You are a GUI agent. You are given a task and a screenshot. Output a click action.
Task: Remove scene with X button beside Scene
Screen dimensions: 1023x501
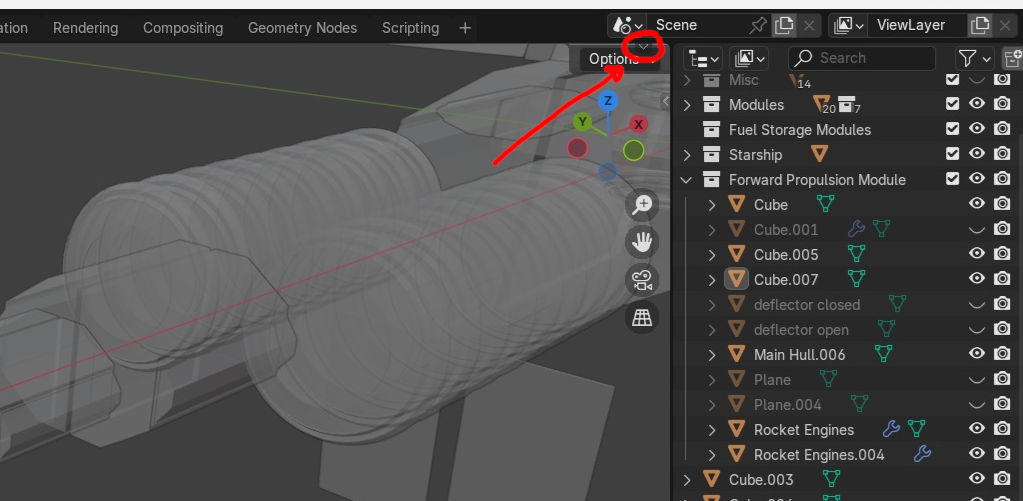click(808, 25)
